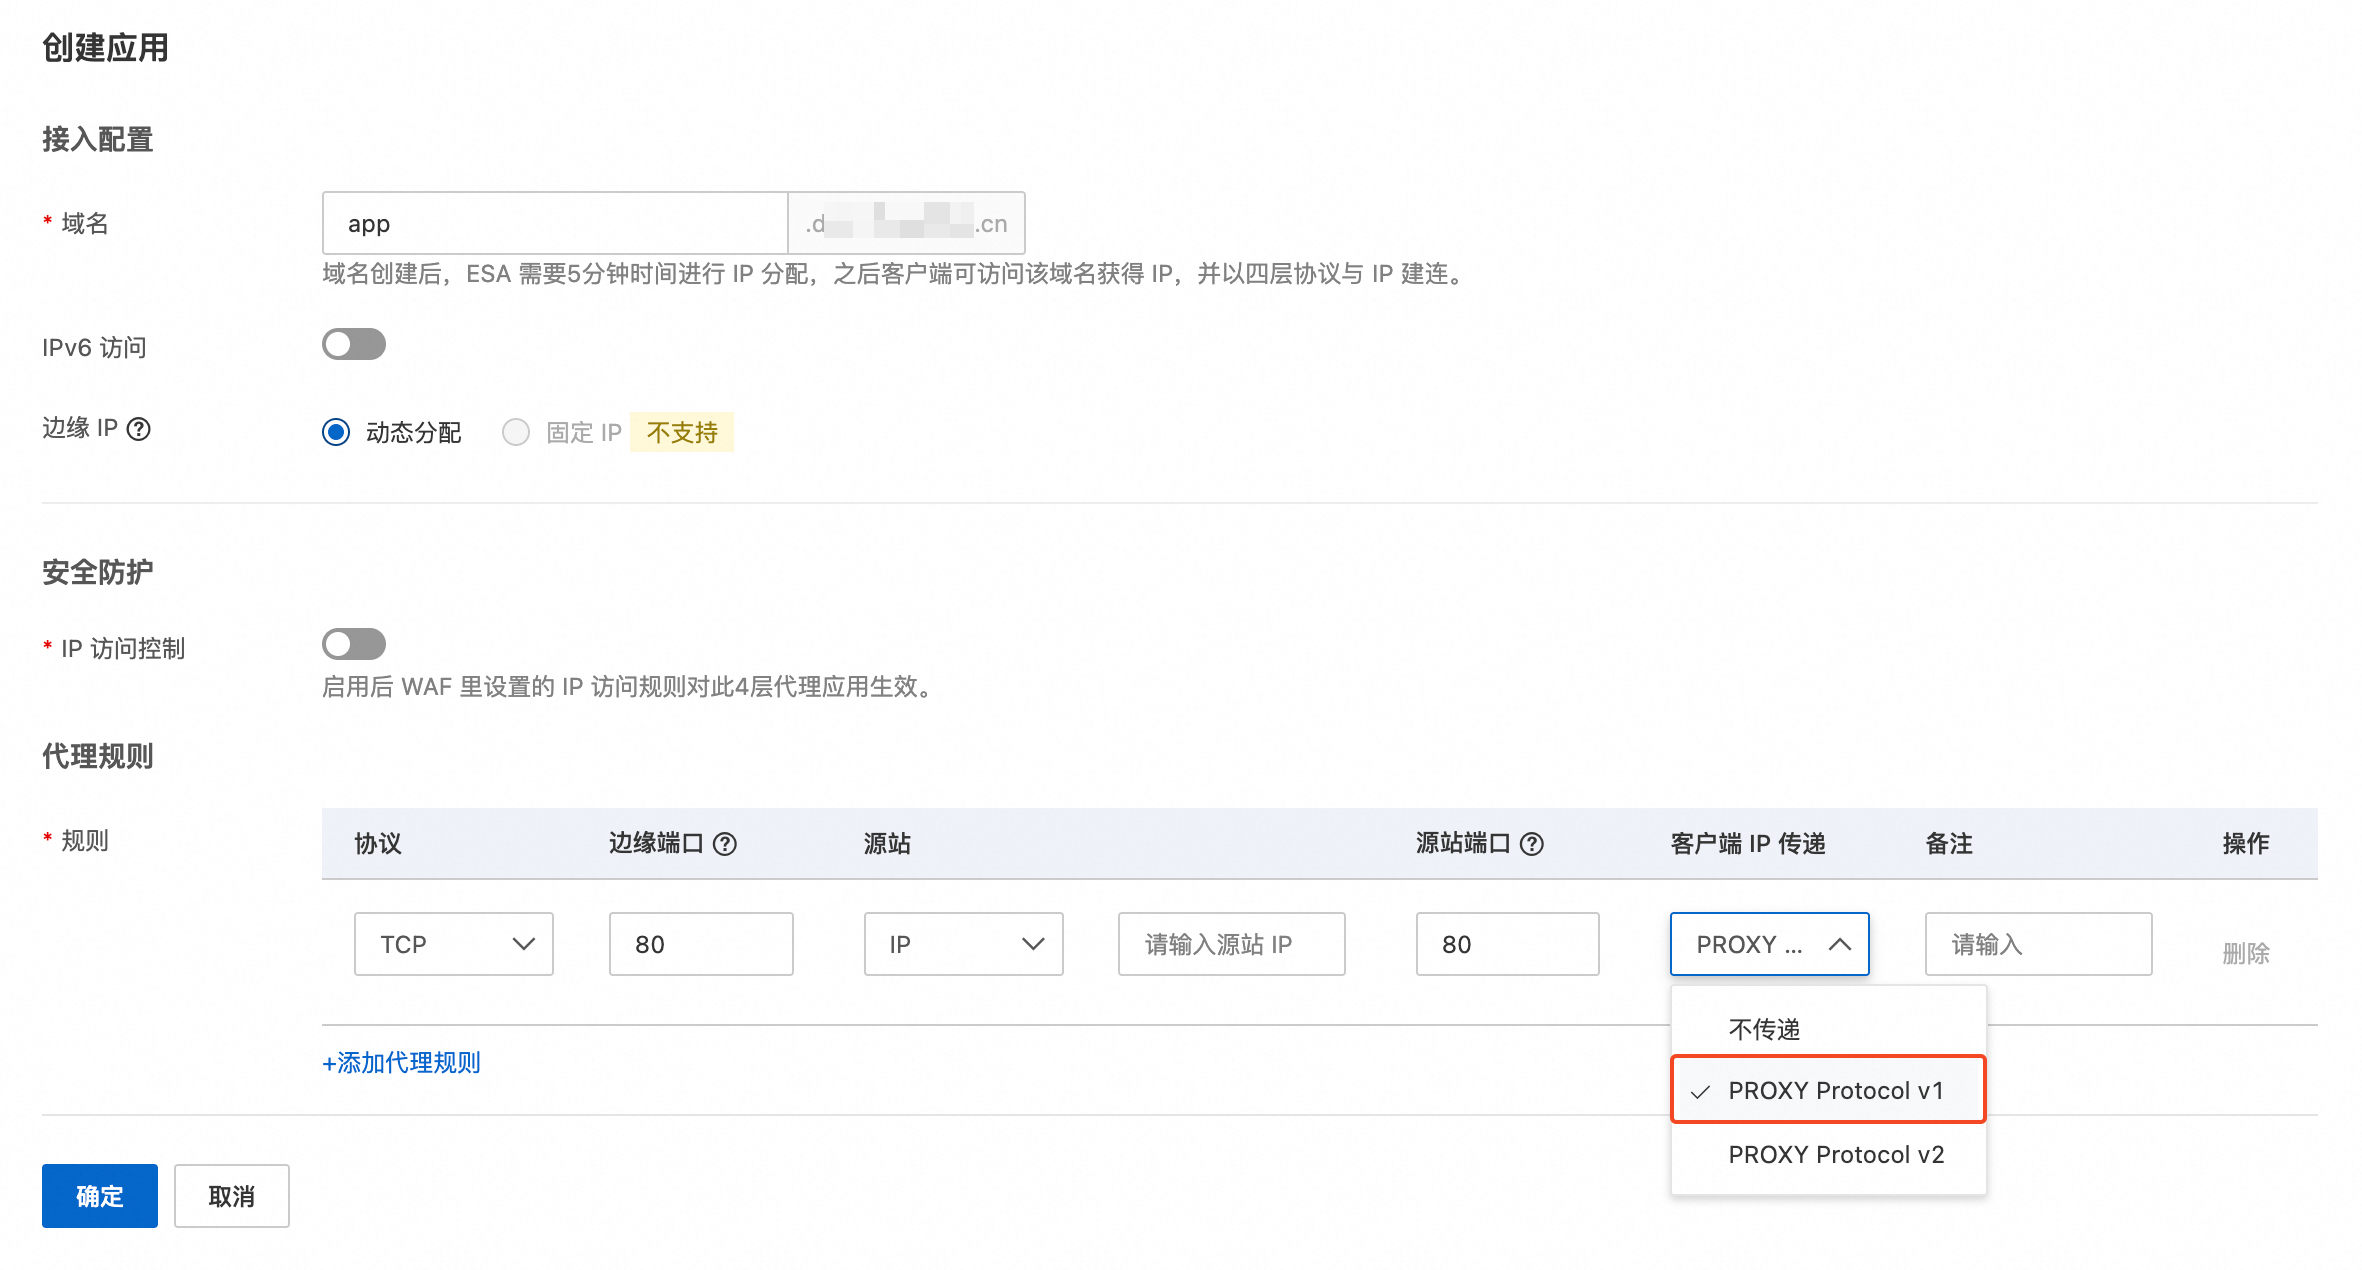Viewport: 2362px width, 1270px height.
Task: Select the checked PROXY Protocol v1 option
Action: (x=1836, y=1091)
